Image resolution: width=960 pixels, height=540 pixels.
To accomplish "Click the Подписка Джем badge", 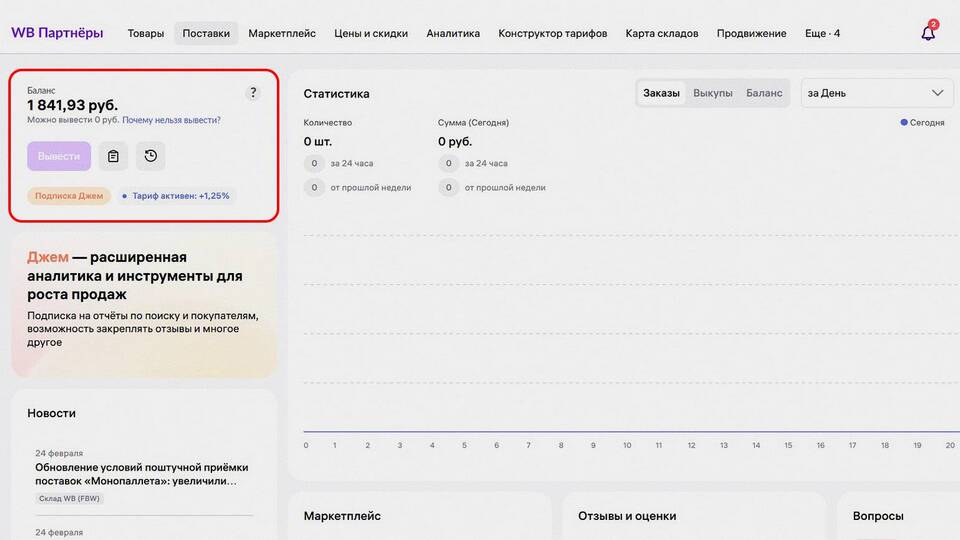I will click(x=69, y=196).
